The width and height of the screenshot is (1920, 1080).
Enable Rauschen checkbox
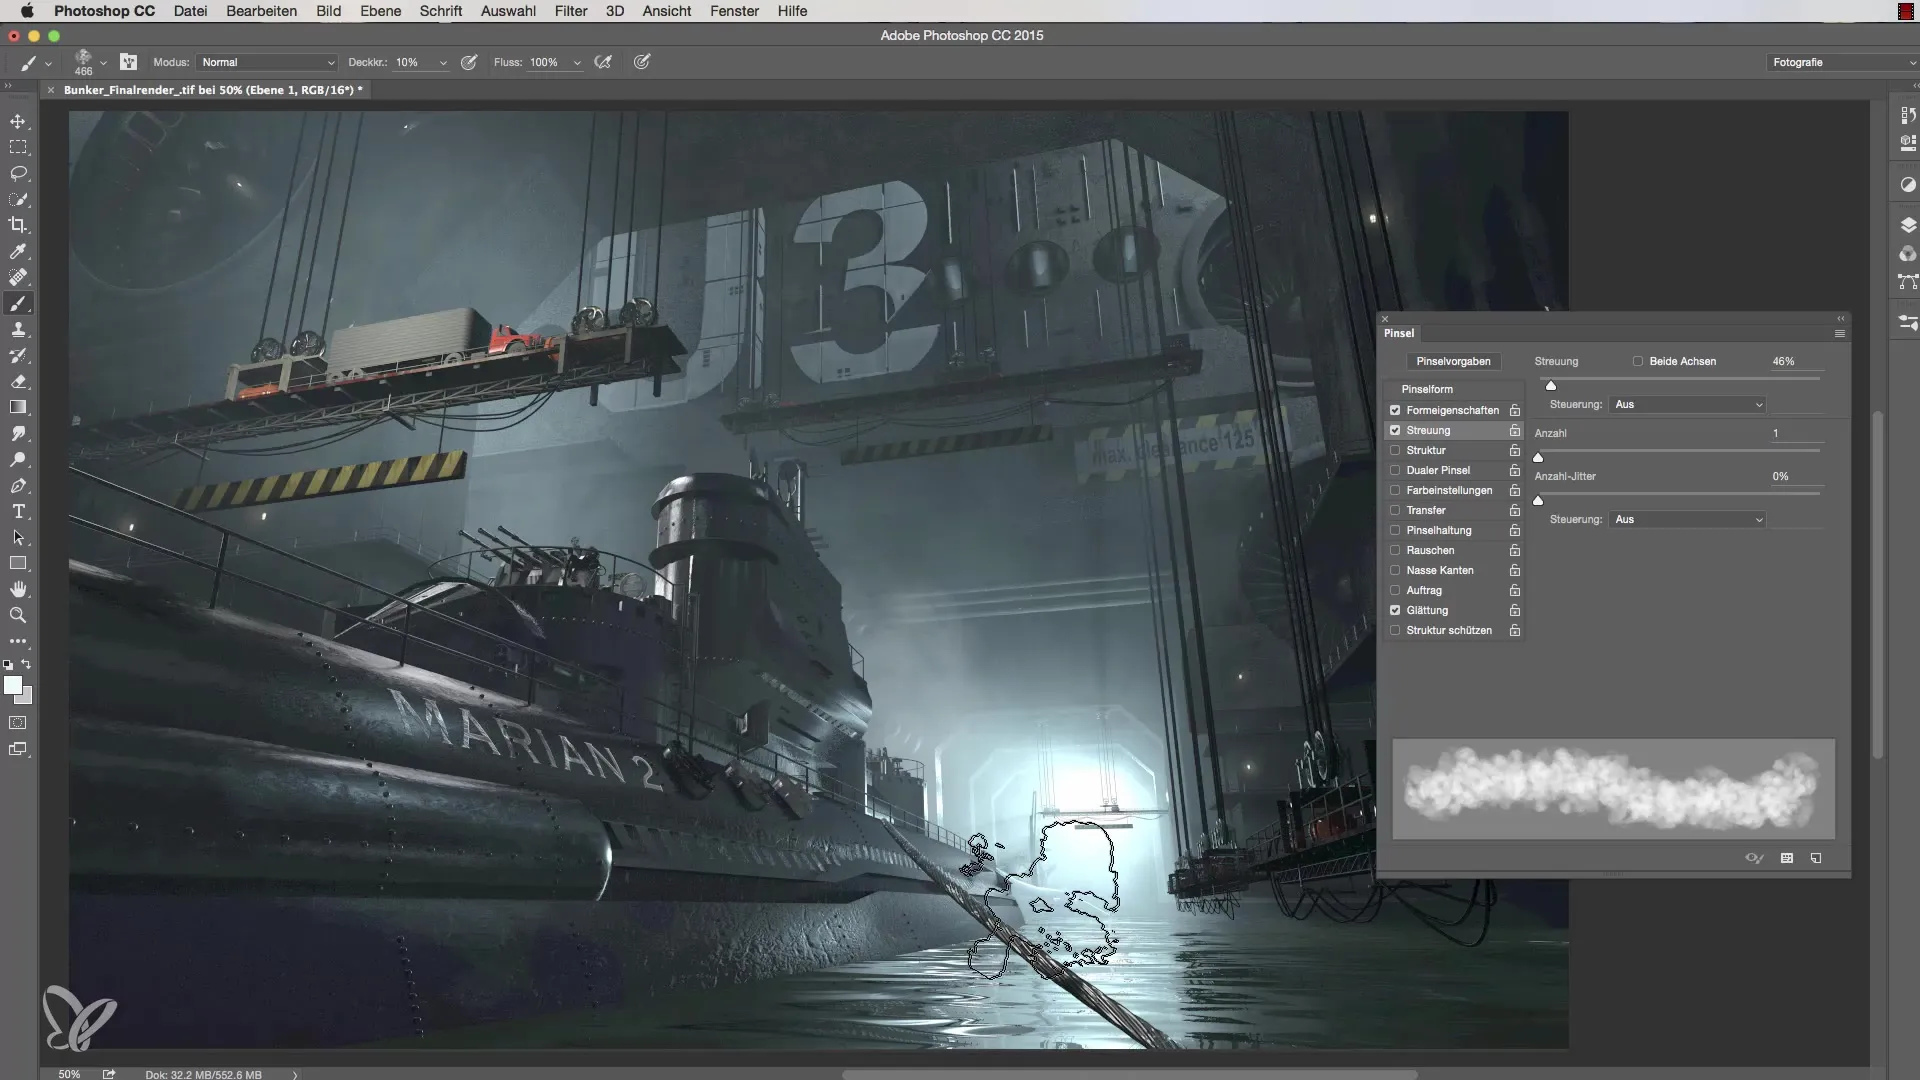tap(1395, 551)
